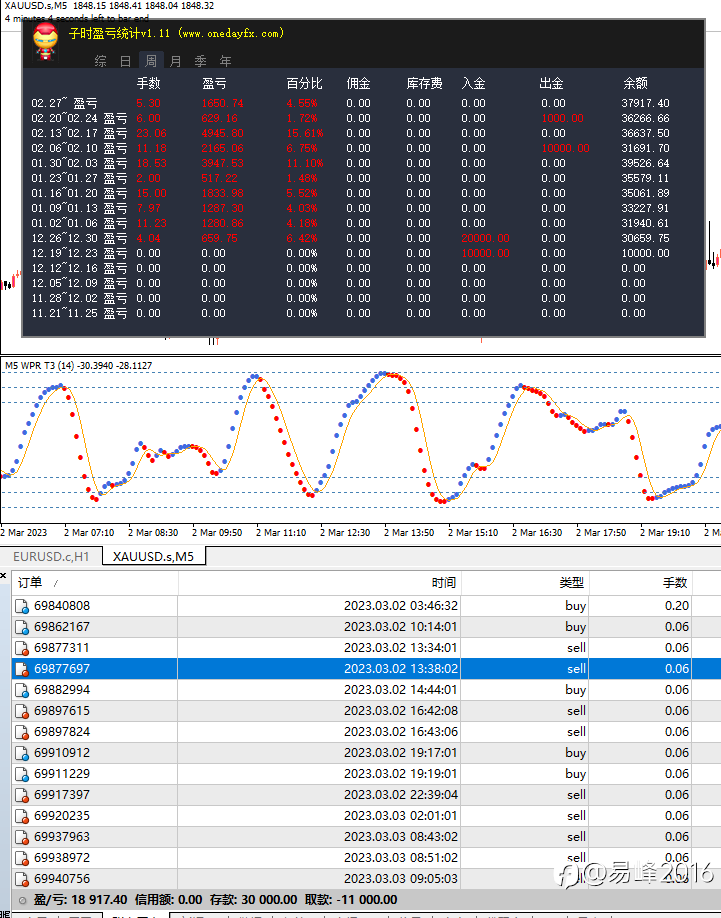Click the 盈/亏: 18 917.40 summary text
721x918 pixels.
[x=80, y=900]
